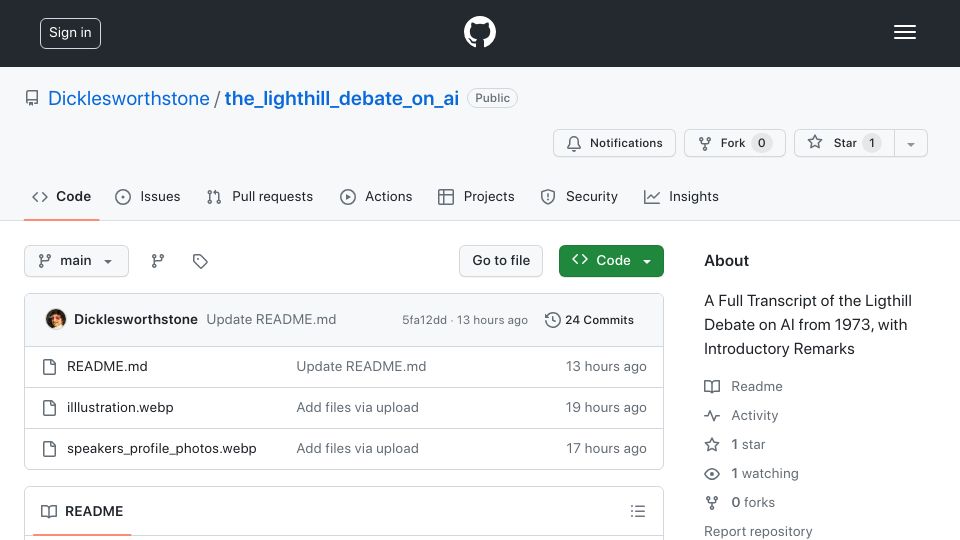Image resolution: width=960 pixels, height=540 pixels.
Task: View the 24 Commits history
Action: pyautogui.click(x=590, y=320)
